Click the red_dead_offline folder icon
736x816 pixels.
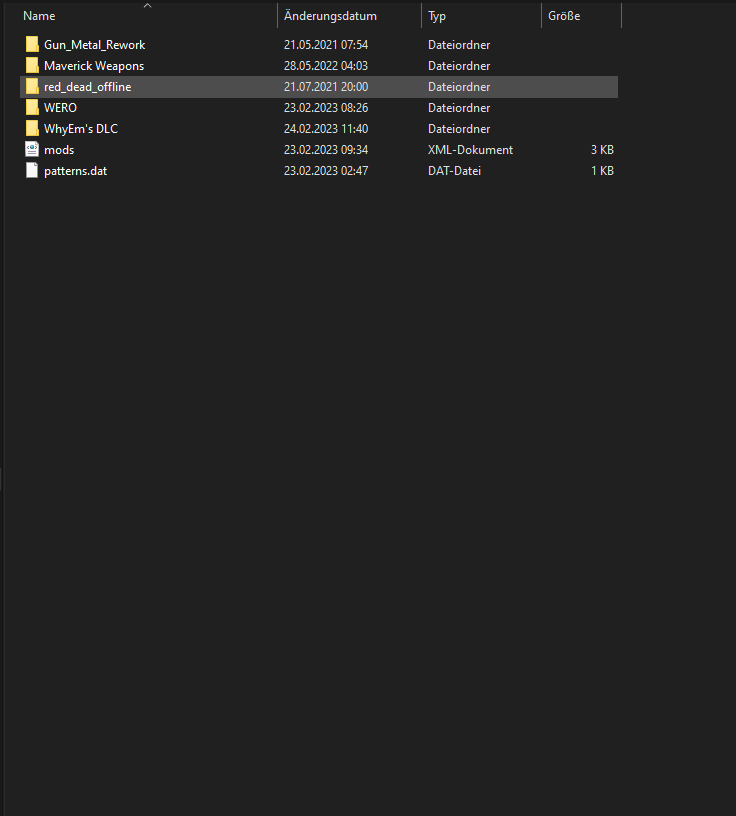point(32,87)
